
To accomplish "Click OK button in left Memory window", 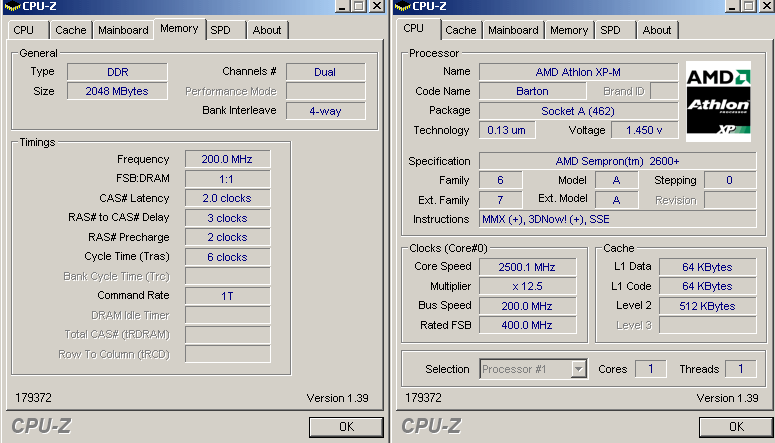I will [x=346, y=427].
